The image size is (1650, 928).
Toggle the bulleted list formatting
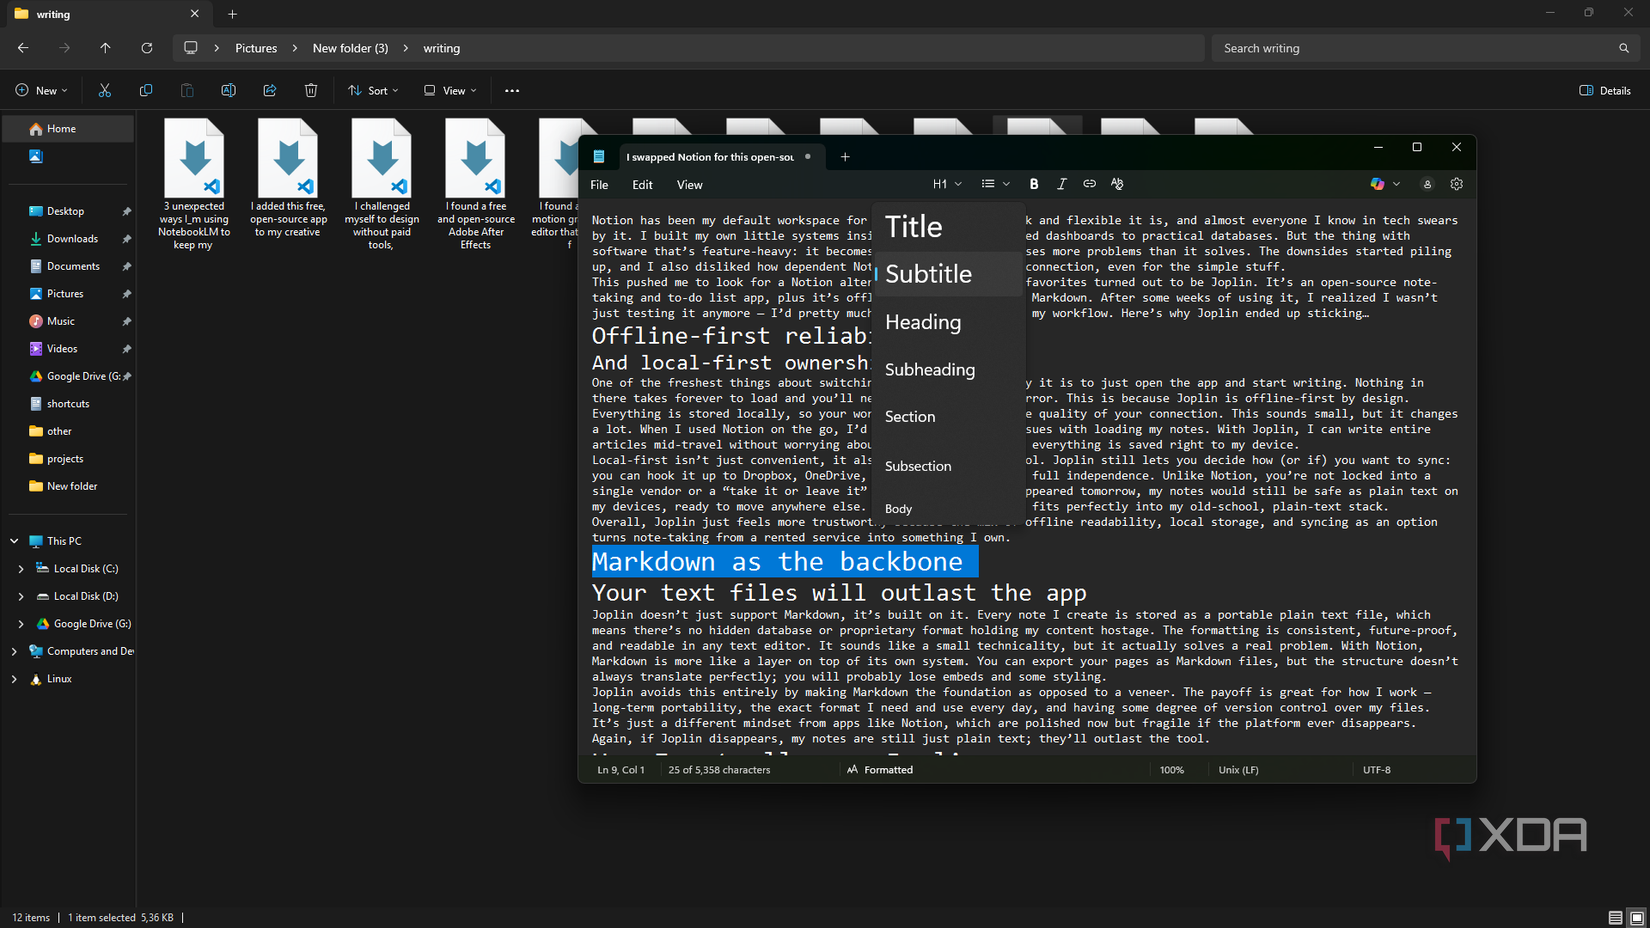[988, 183]
